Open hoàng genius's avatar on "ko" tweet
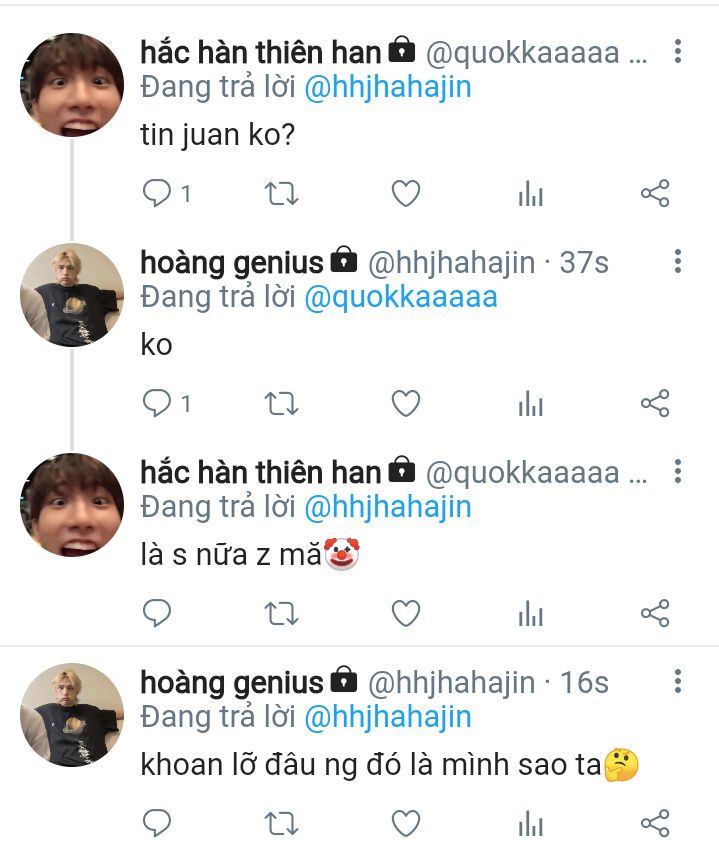719x853 pixels. [71, 295]
